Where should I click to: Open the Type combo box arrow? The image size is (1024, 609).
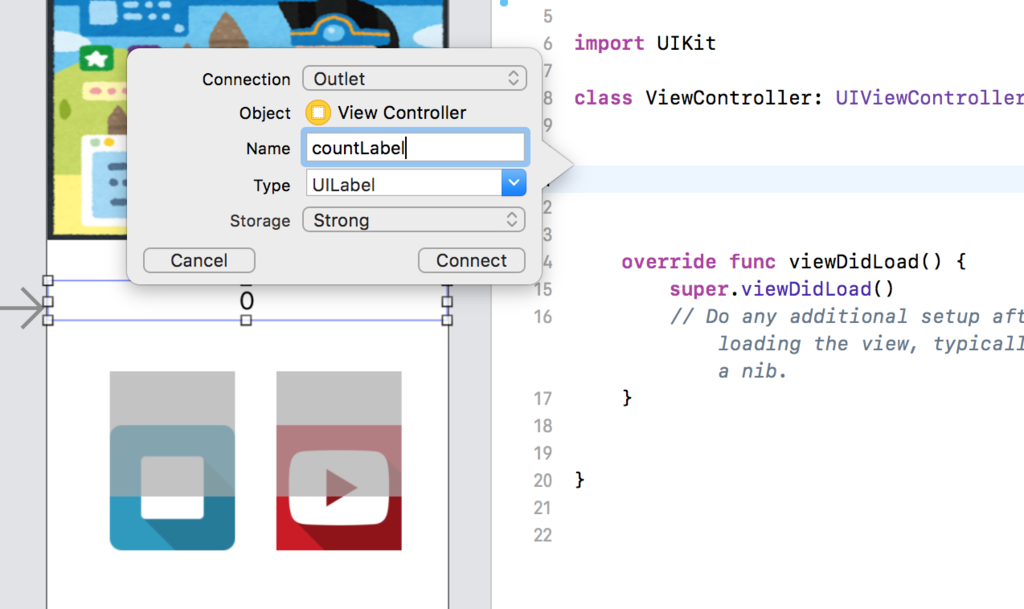coord(513,183)
